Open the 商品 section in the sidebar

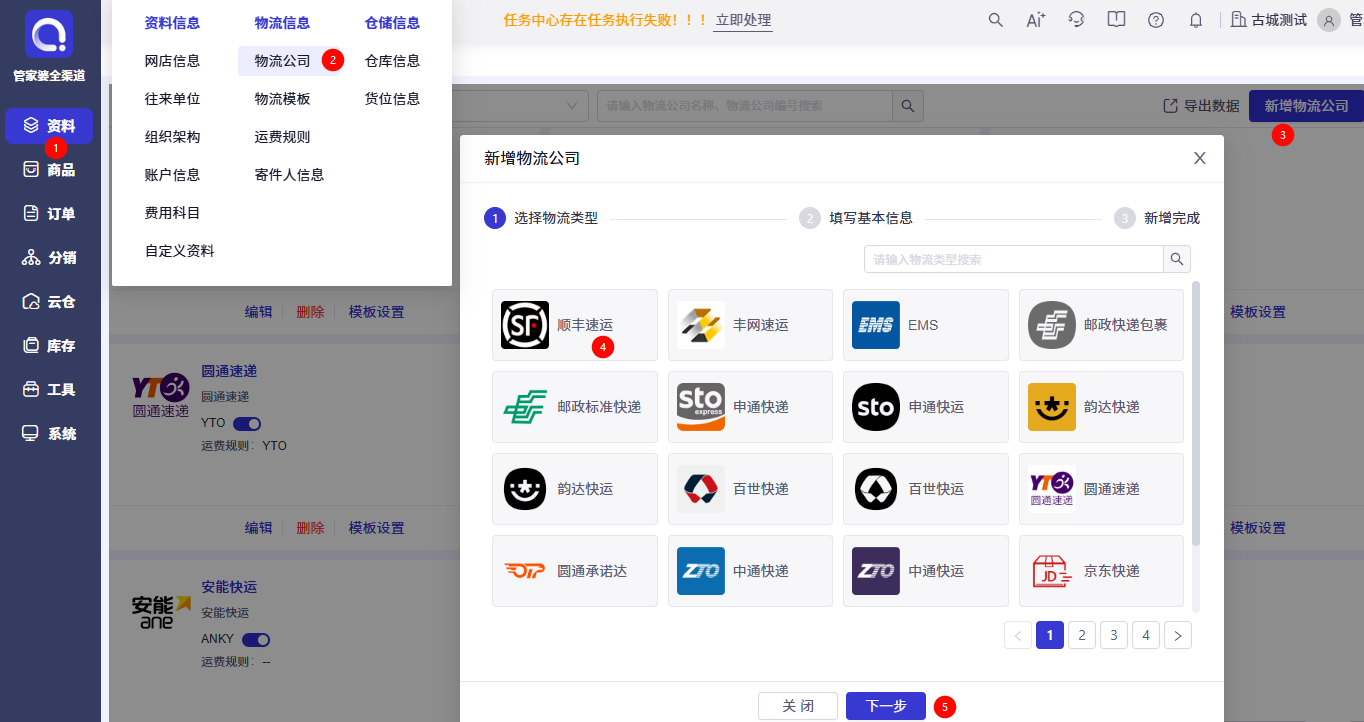[49, 170]
